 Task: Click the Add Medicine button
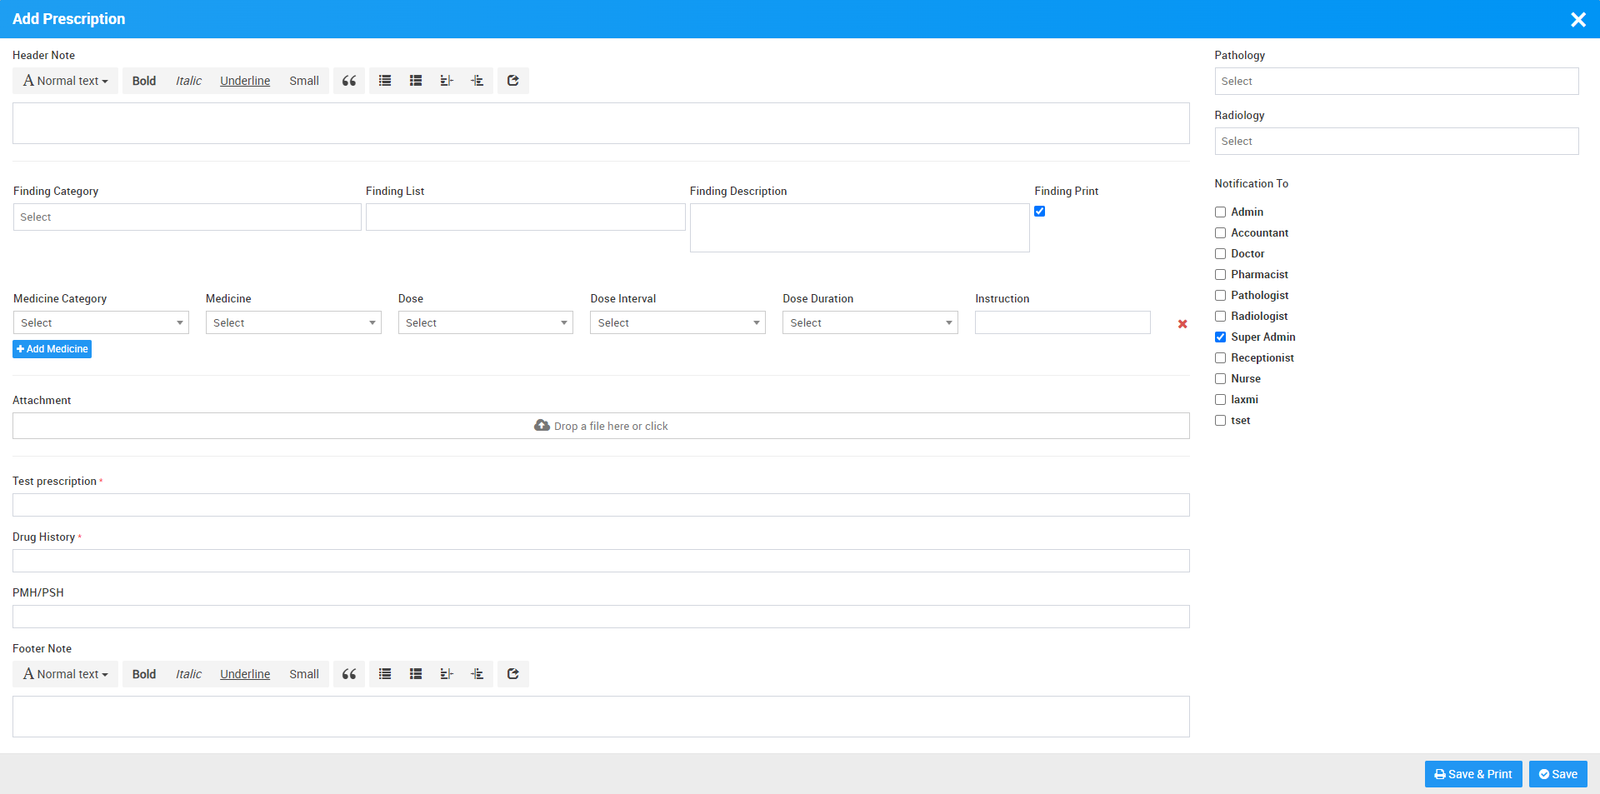[52, 349]
